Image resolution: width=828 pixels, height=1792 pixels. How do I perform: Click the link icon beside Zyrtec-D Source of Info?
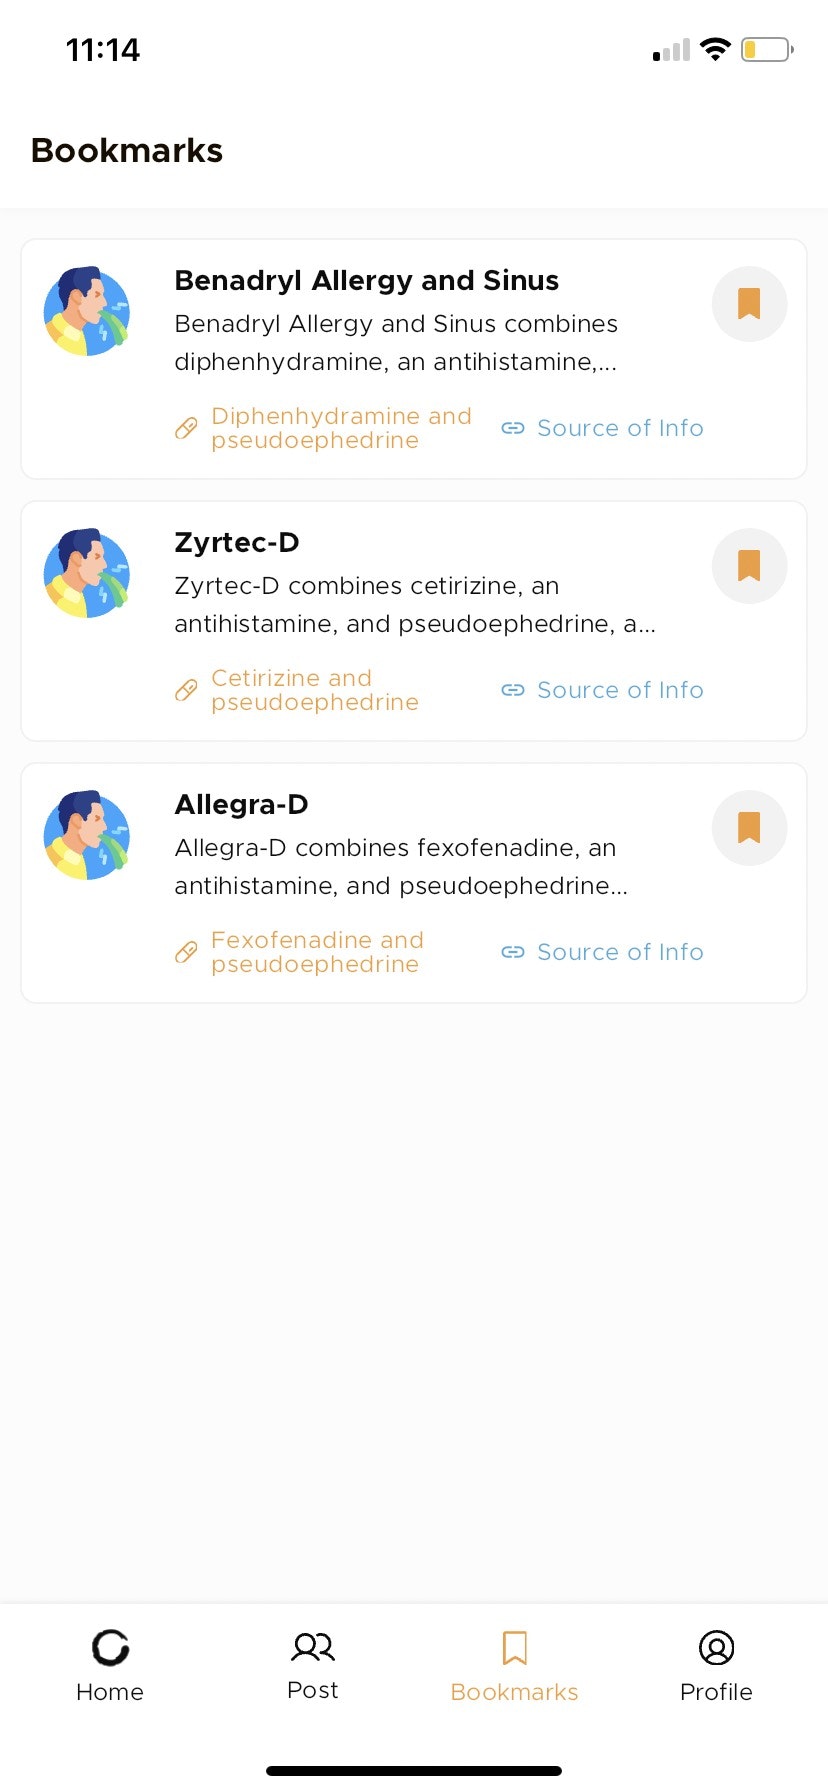(x=513, y=690)
